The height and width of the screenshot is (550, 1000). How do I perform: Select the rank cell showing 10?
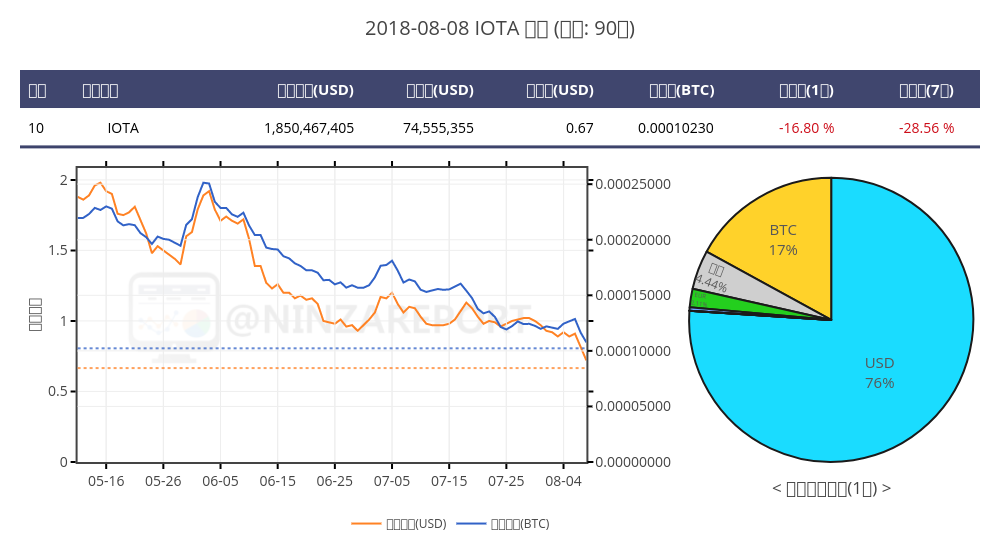[36, 128]
